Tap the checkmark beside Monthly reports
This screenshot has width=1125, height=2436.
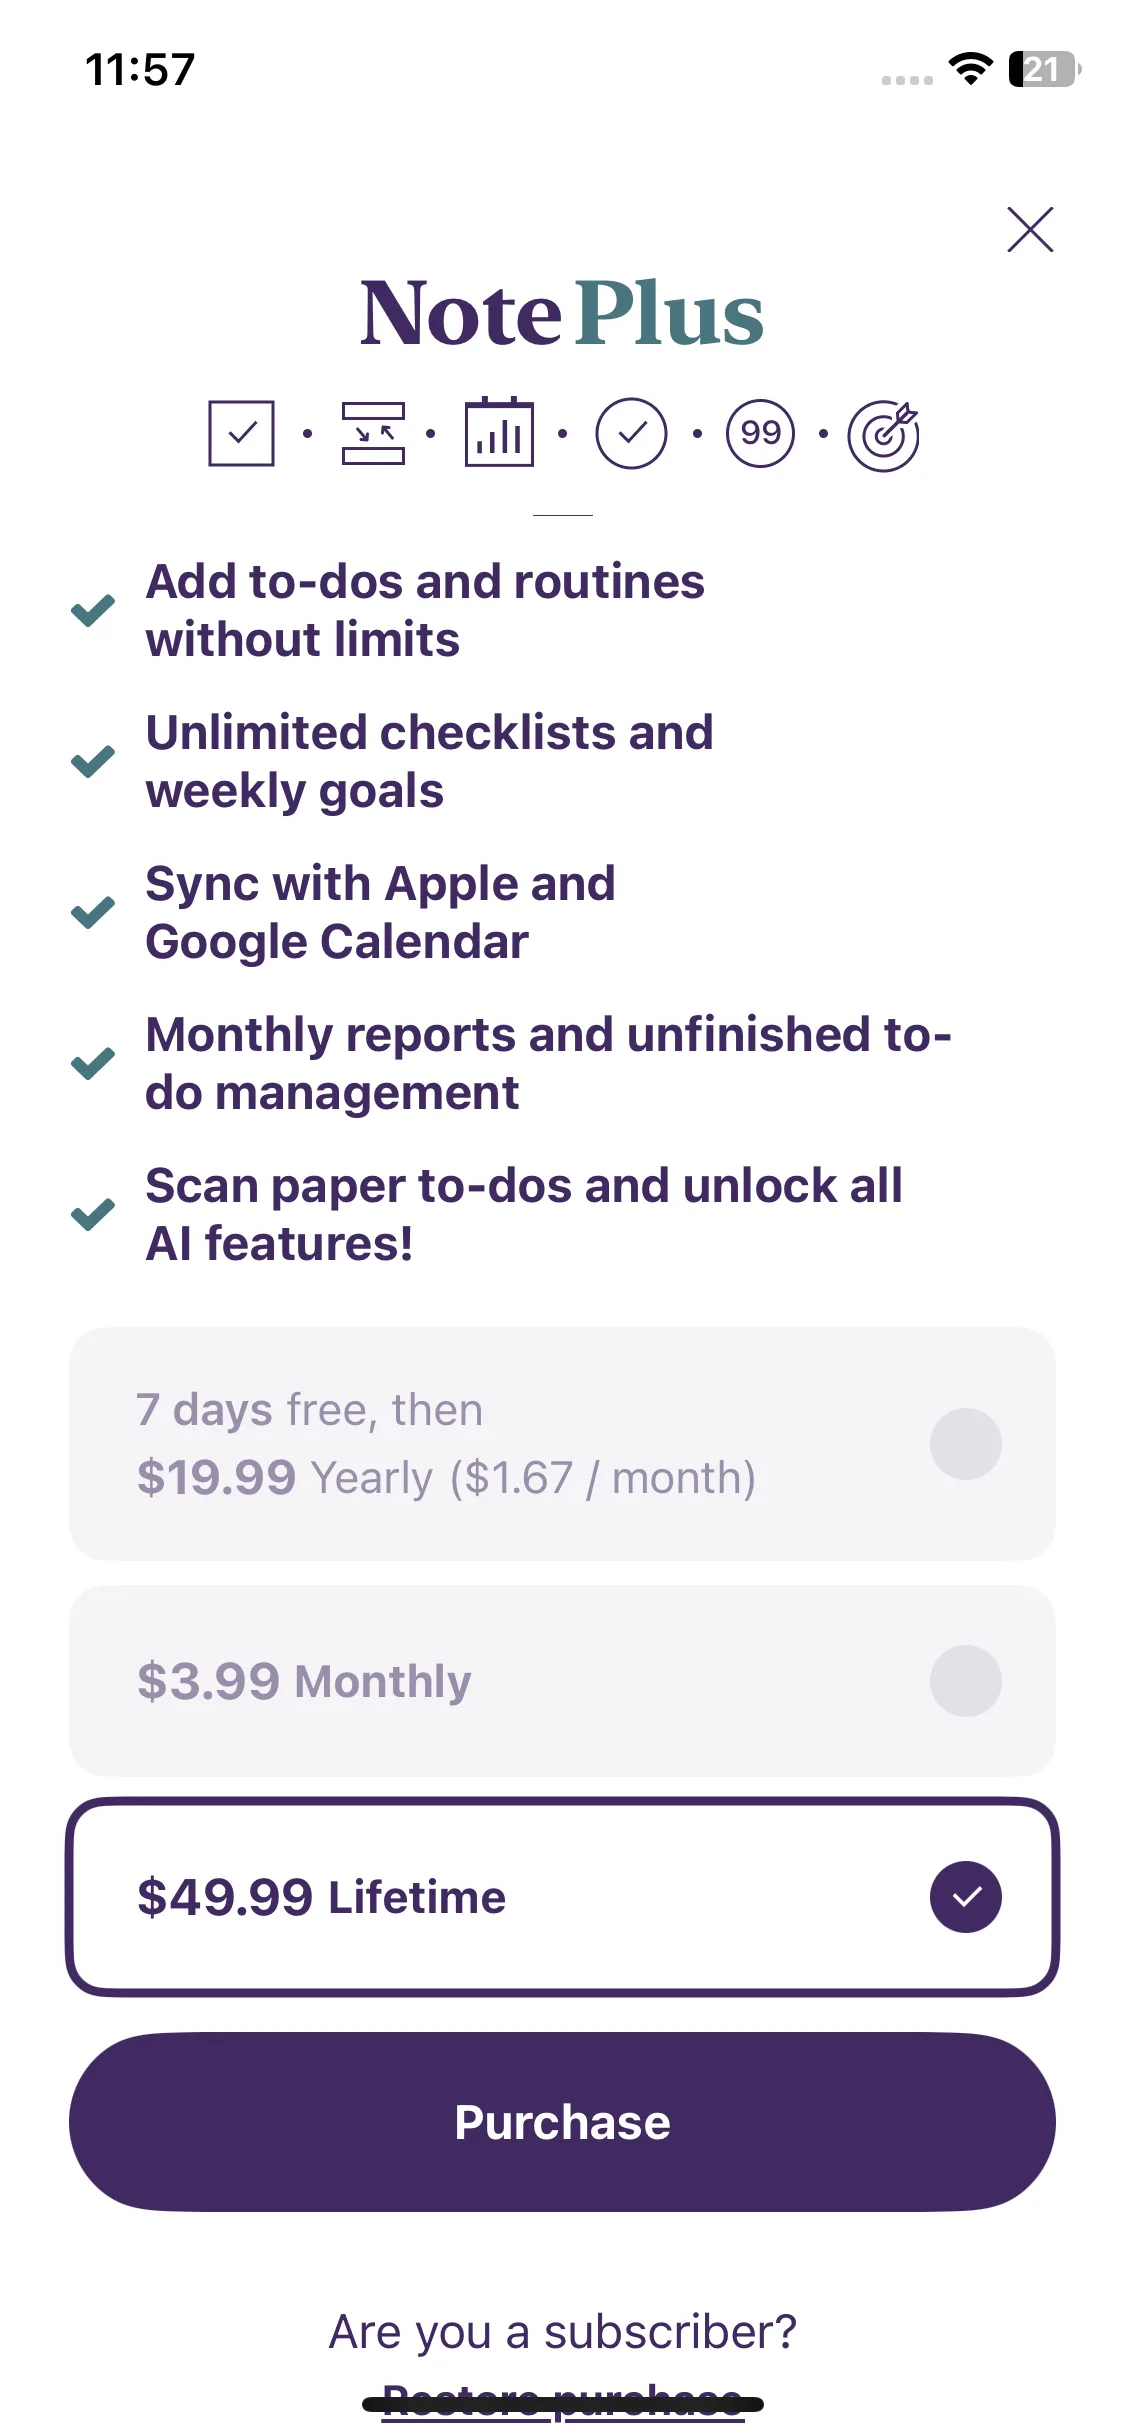(x=93, y=1063)
